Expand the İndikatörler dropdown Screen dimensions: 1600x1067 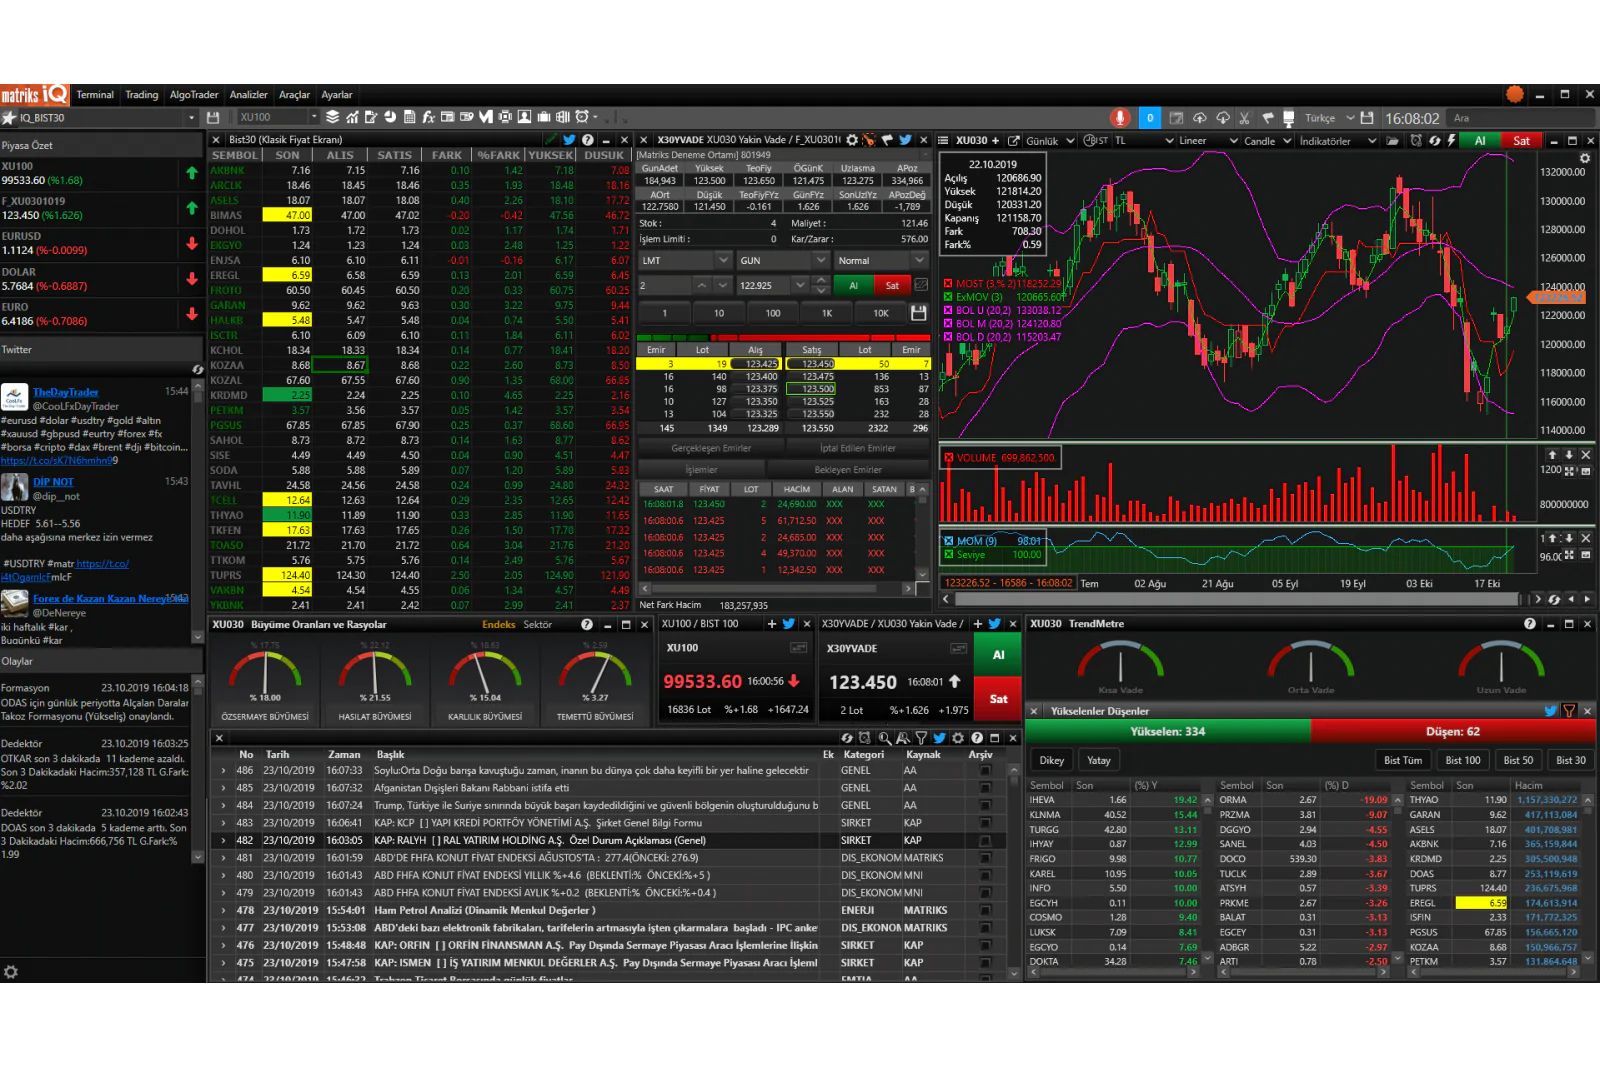[x=1337, y=141]
